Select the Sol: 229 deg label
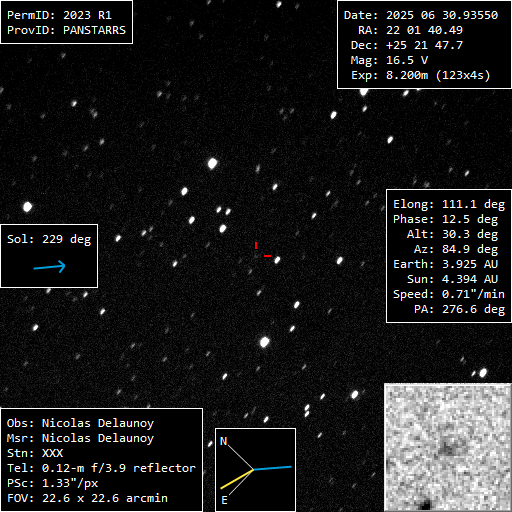 click(x=49, y=239)
